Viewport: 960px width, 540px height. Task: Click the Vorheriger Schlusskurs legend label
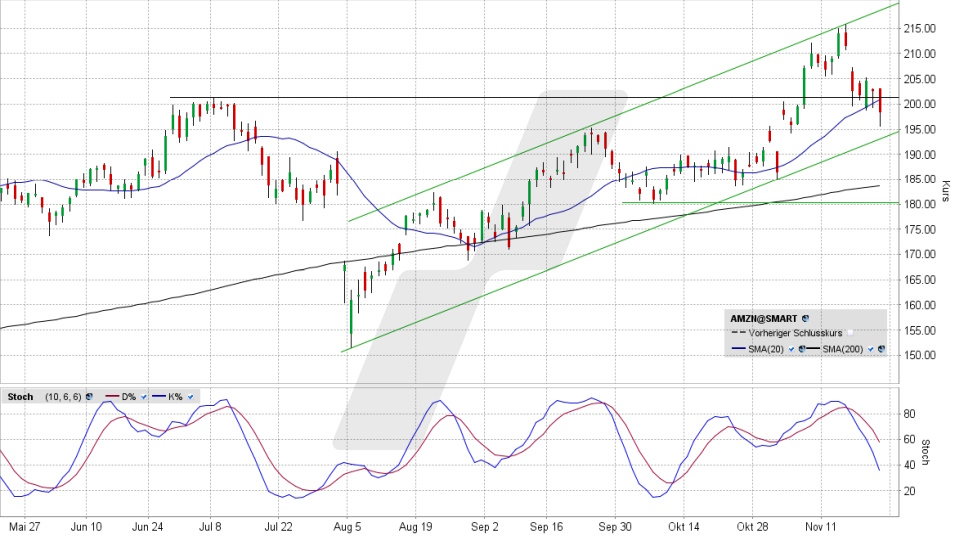(x=795, y=333)
